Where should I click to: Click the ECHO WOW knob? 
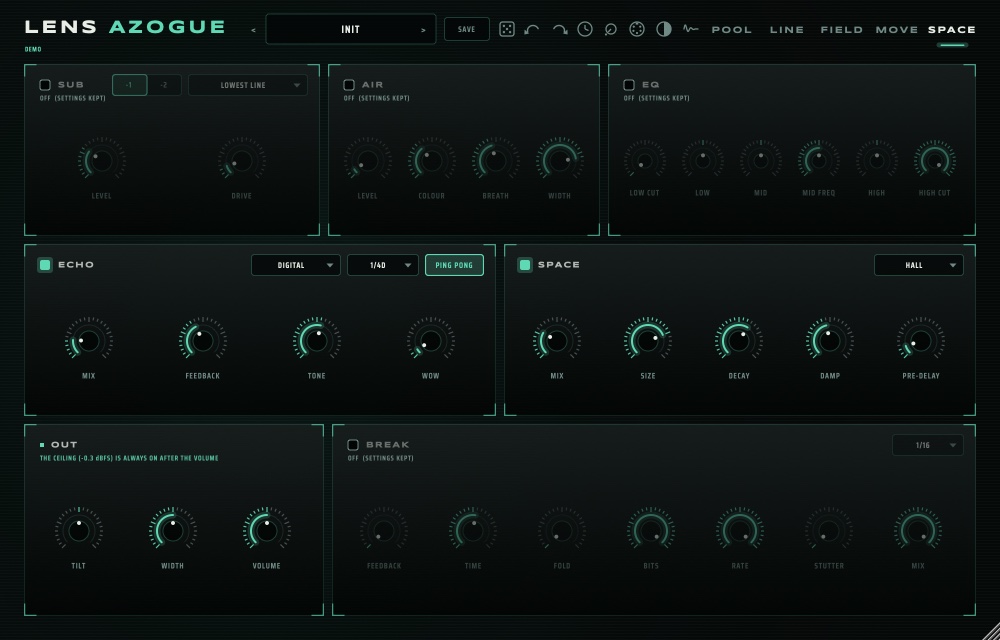pos(430,341)
